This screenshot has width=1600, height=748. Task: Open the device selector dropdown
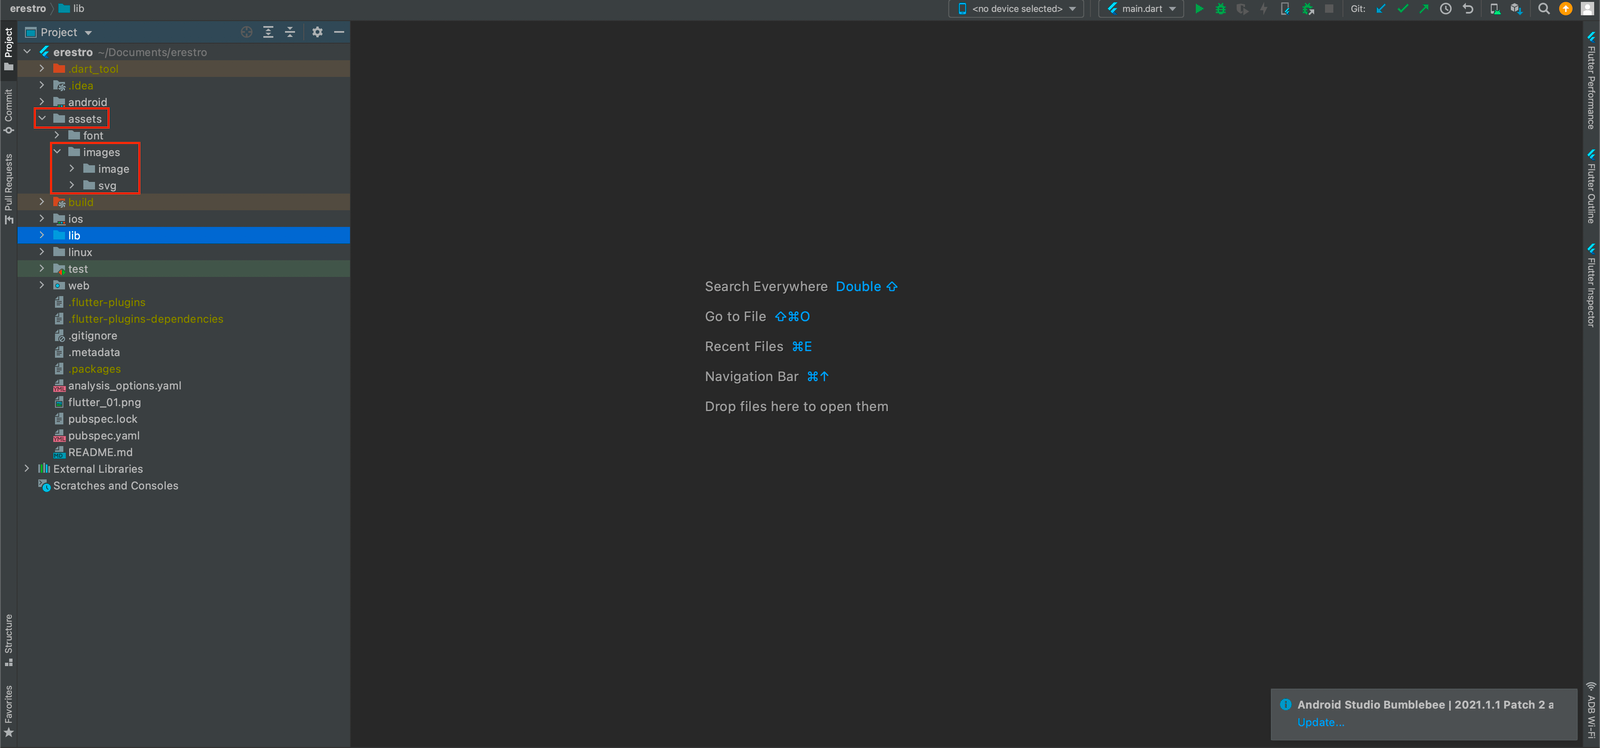click(x=1017, y=9)
